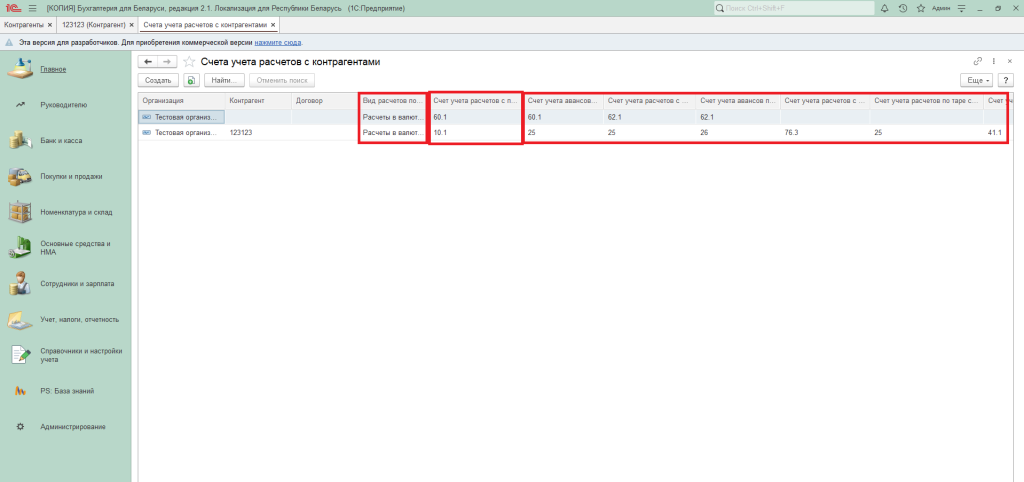The height and width of the screenshot is (482, 1024).
Task: Expand the Еще dropdown menu
Action: click(x=976, y=80)
